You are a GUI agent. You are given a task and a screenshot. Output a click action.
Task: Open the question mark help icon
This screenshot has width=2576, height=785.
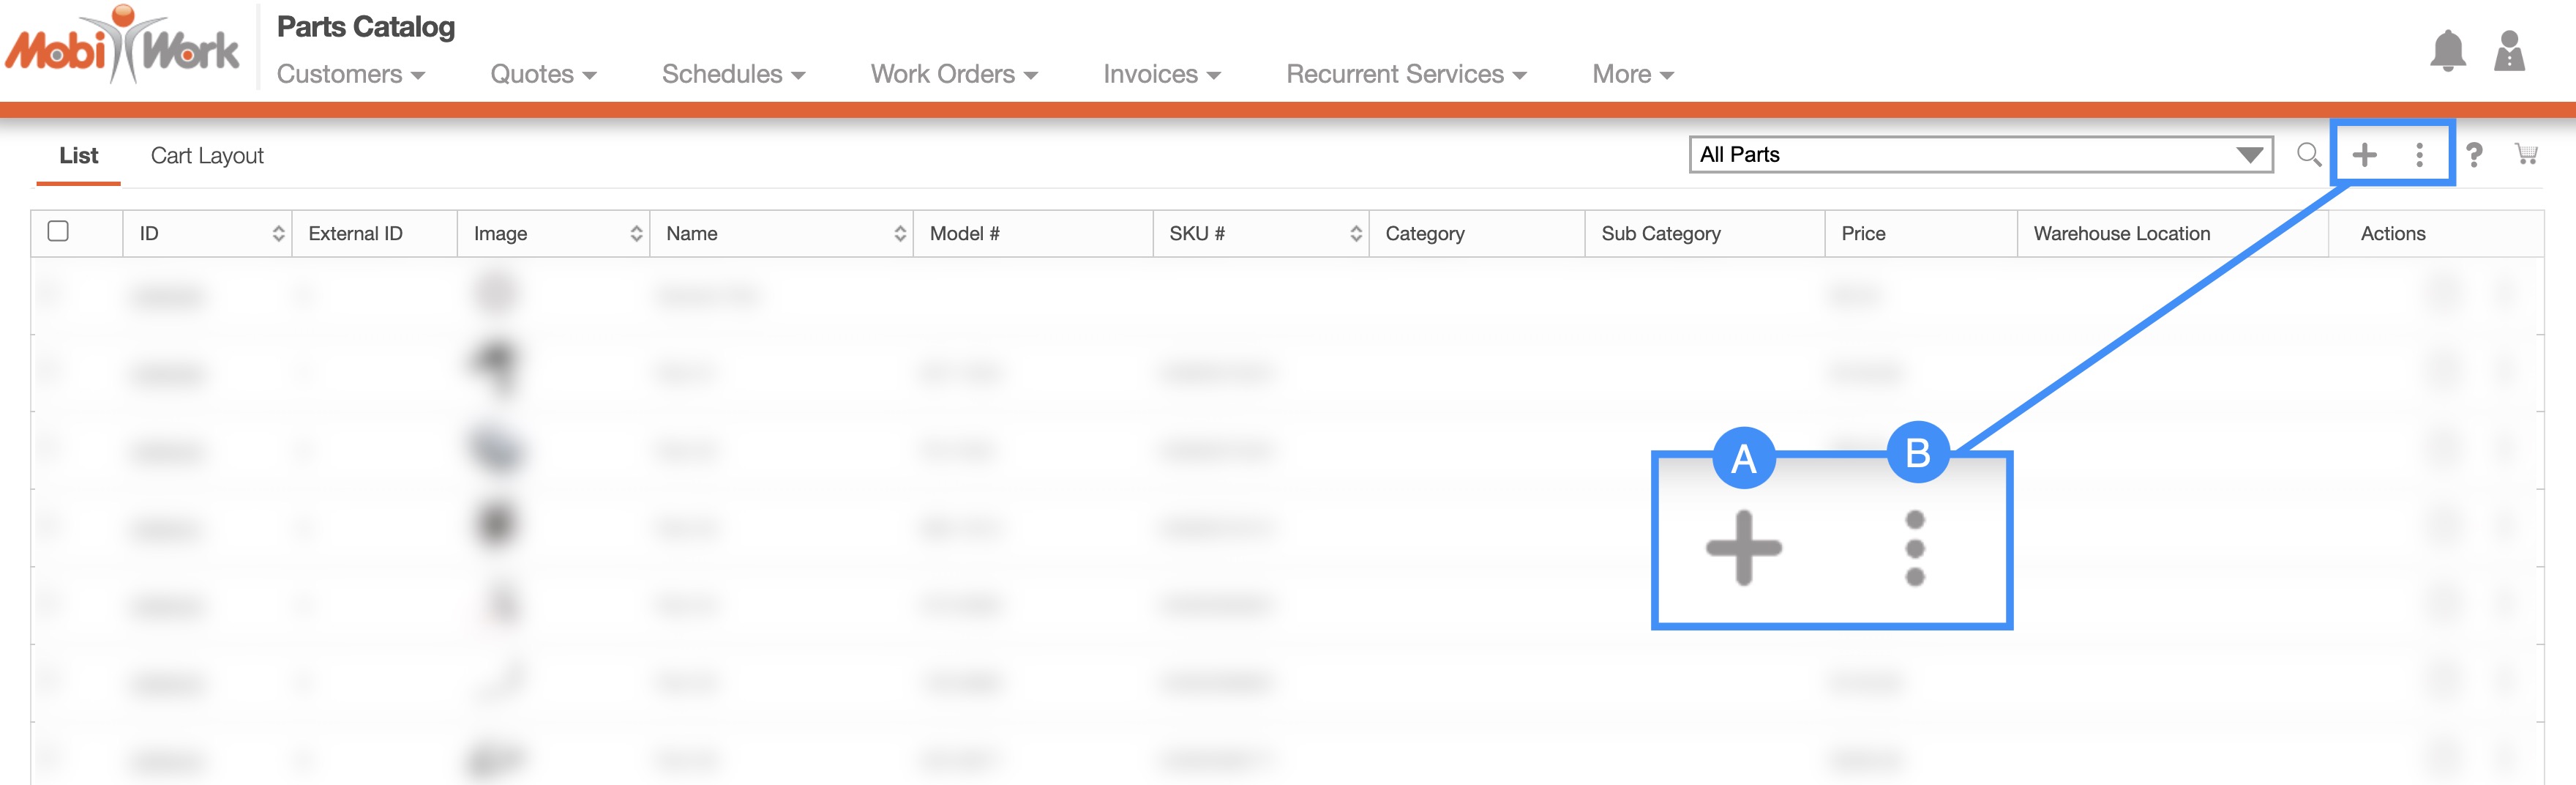(2473, 154)
